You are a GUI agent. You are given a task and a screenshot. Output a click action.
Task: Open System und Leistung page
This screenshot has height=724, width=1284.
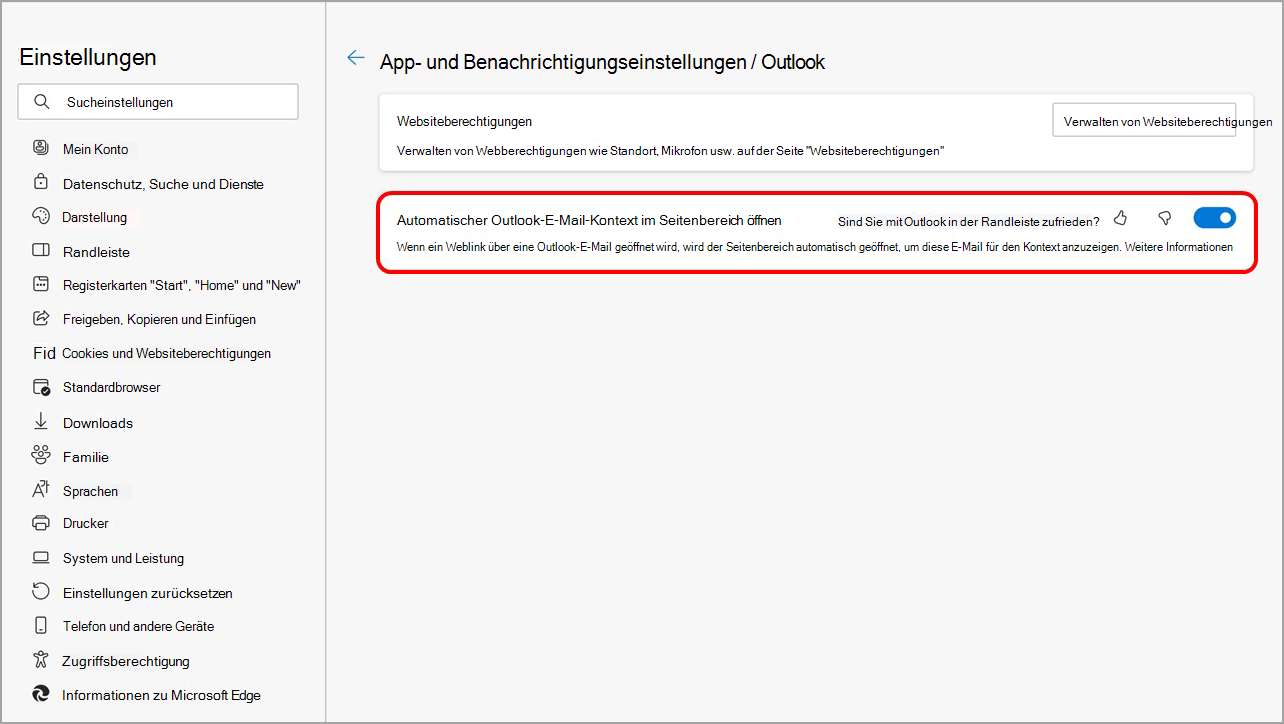123,558
